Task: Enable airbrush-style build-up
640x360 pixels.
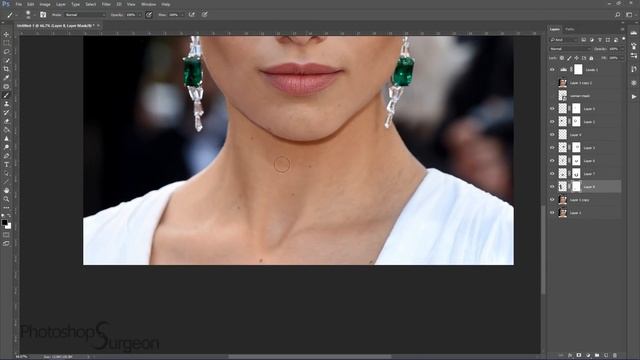Action: click(192, 15)
